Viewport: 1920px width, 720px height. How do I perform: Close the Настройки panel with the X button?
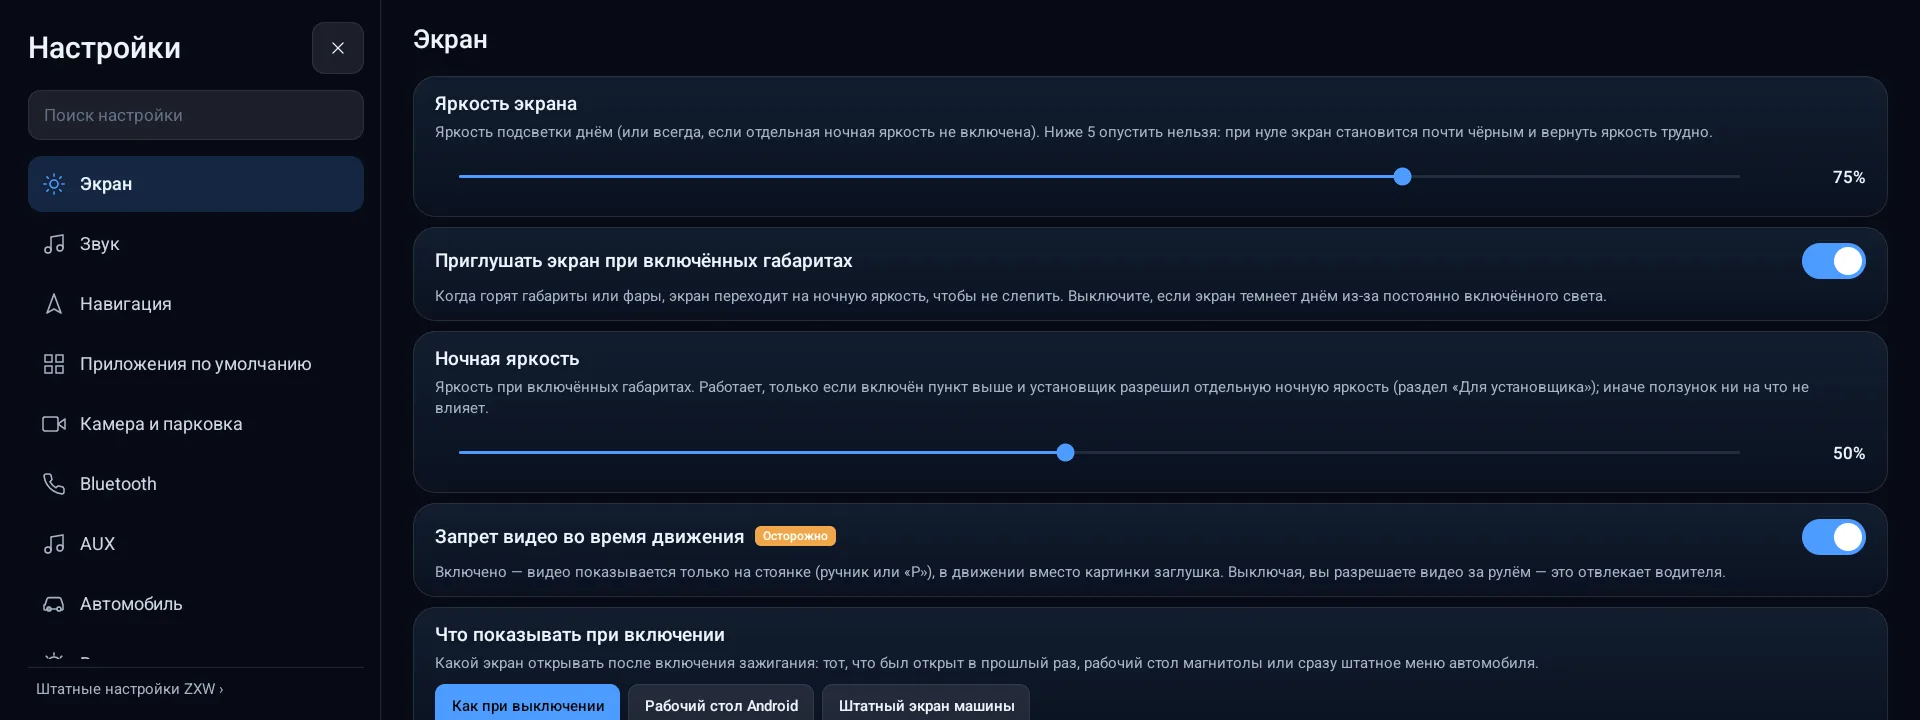click(338, 48)
